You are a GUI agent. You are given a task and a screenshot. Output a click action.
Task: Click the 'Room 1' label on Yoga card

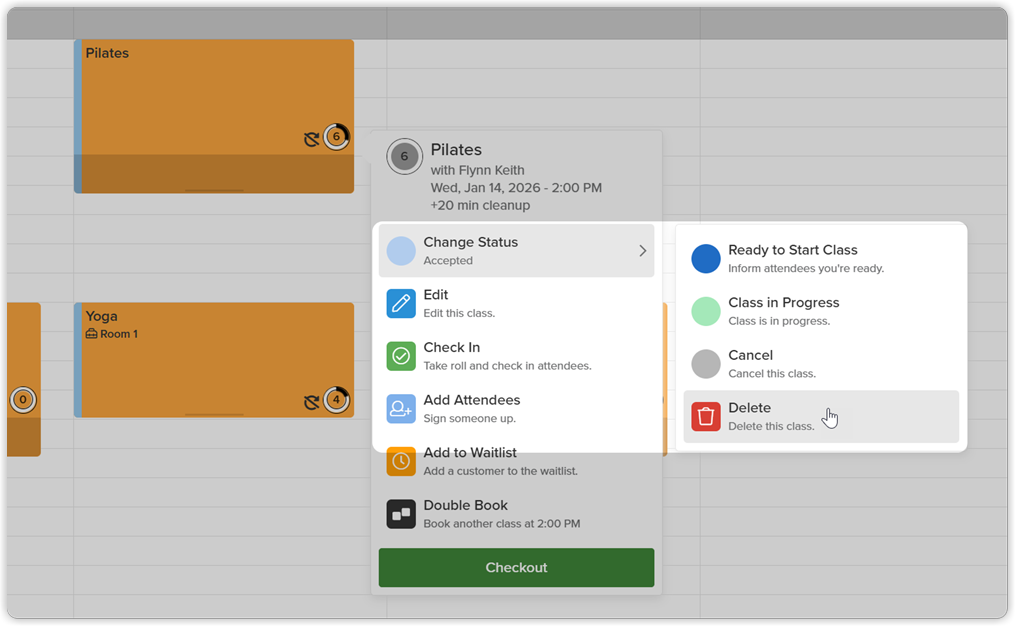pyautogui.click(x=119, y=334)
